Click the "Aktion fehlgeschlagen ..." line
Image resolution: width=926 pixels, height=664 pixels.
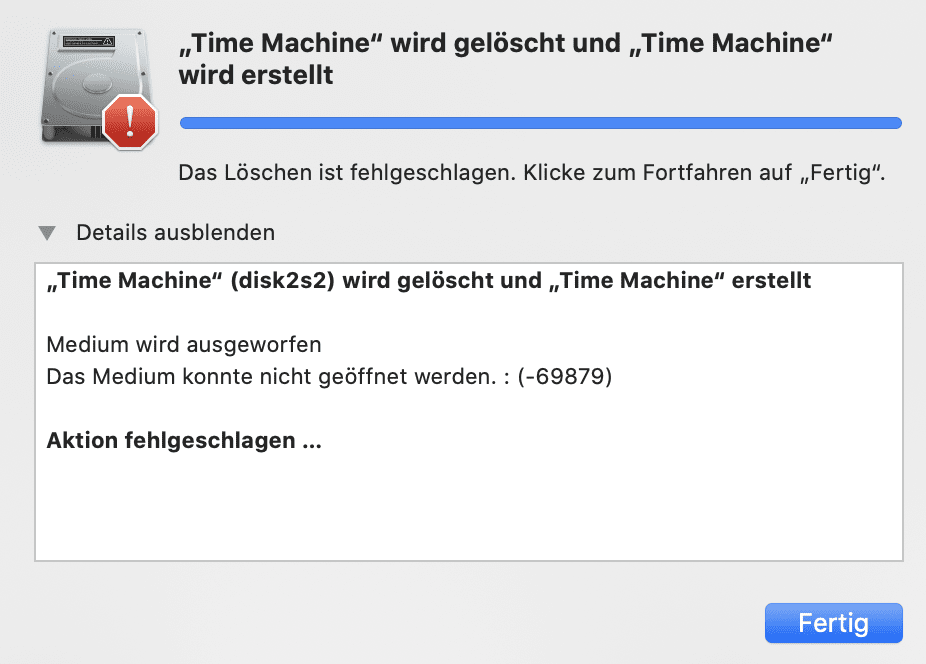click(x=184, y=440)
